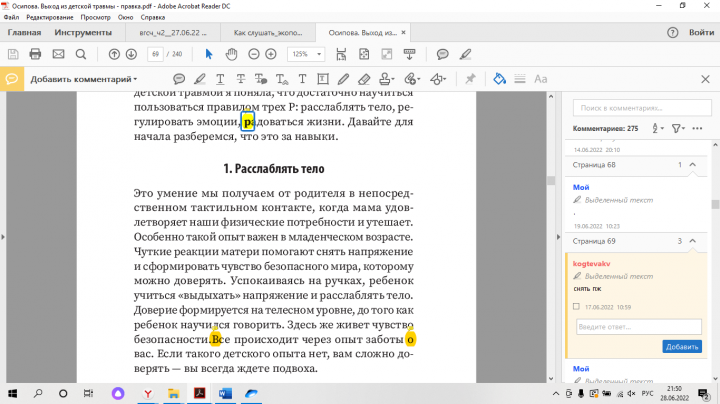Open Read Mode icon
The image size is (720, 404).
(387, 54)
